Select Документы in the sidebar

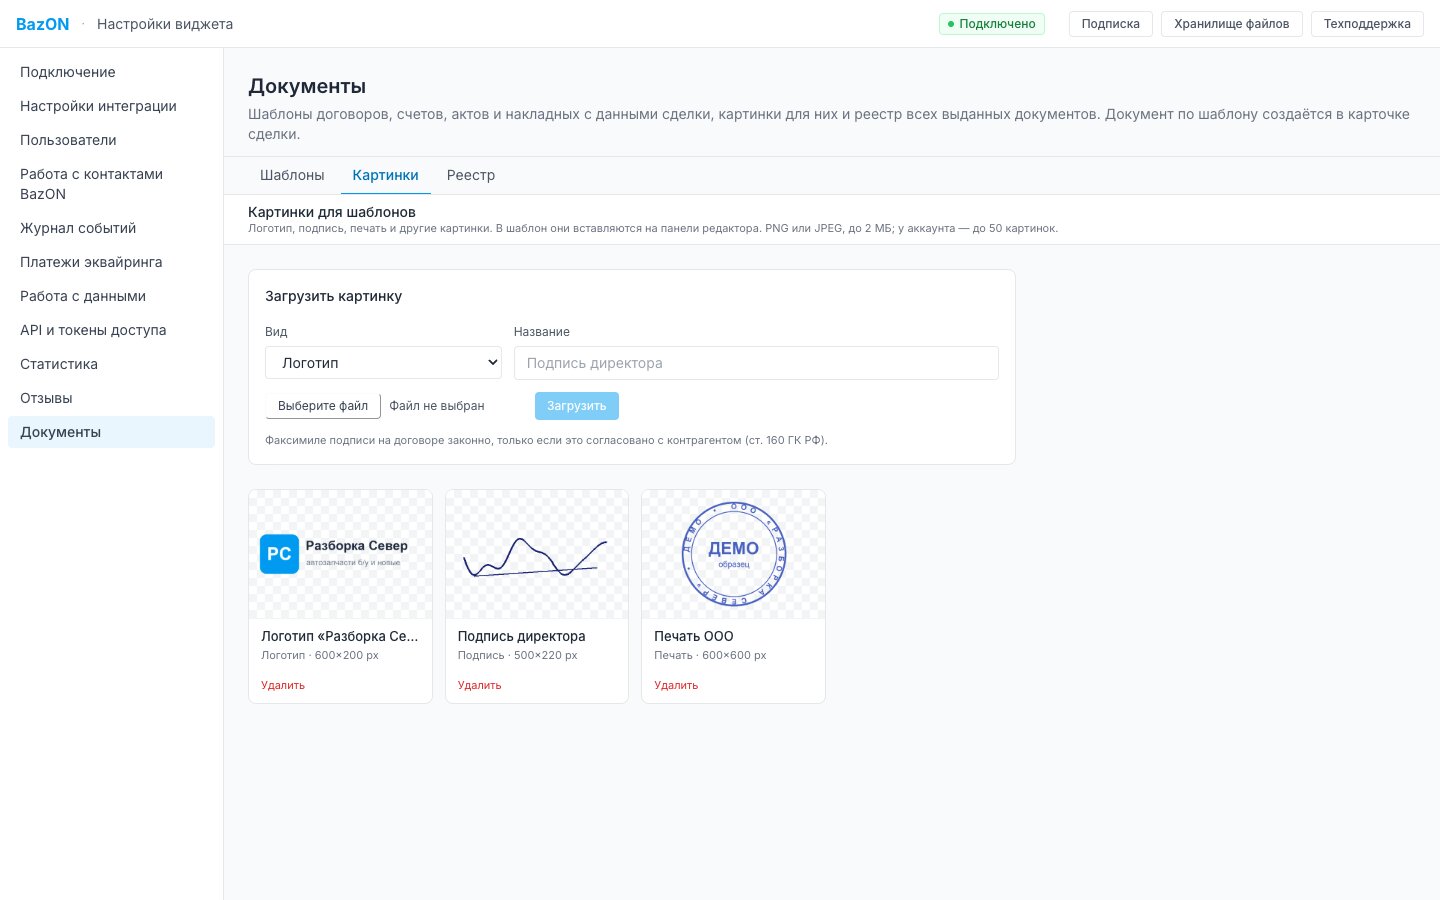coord(111,432)
